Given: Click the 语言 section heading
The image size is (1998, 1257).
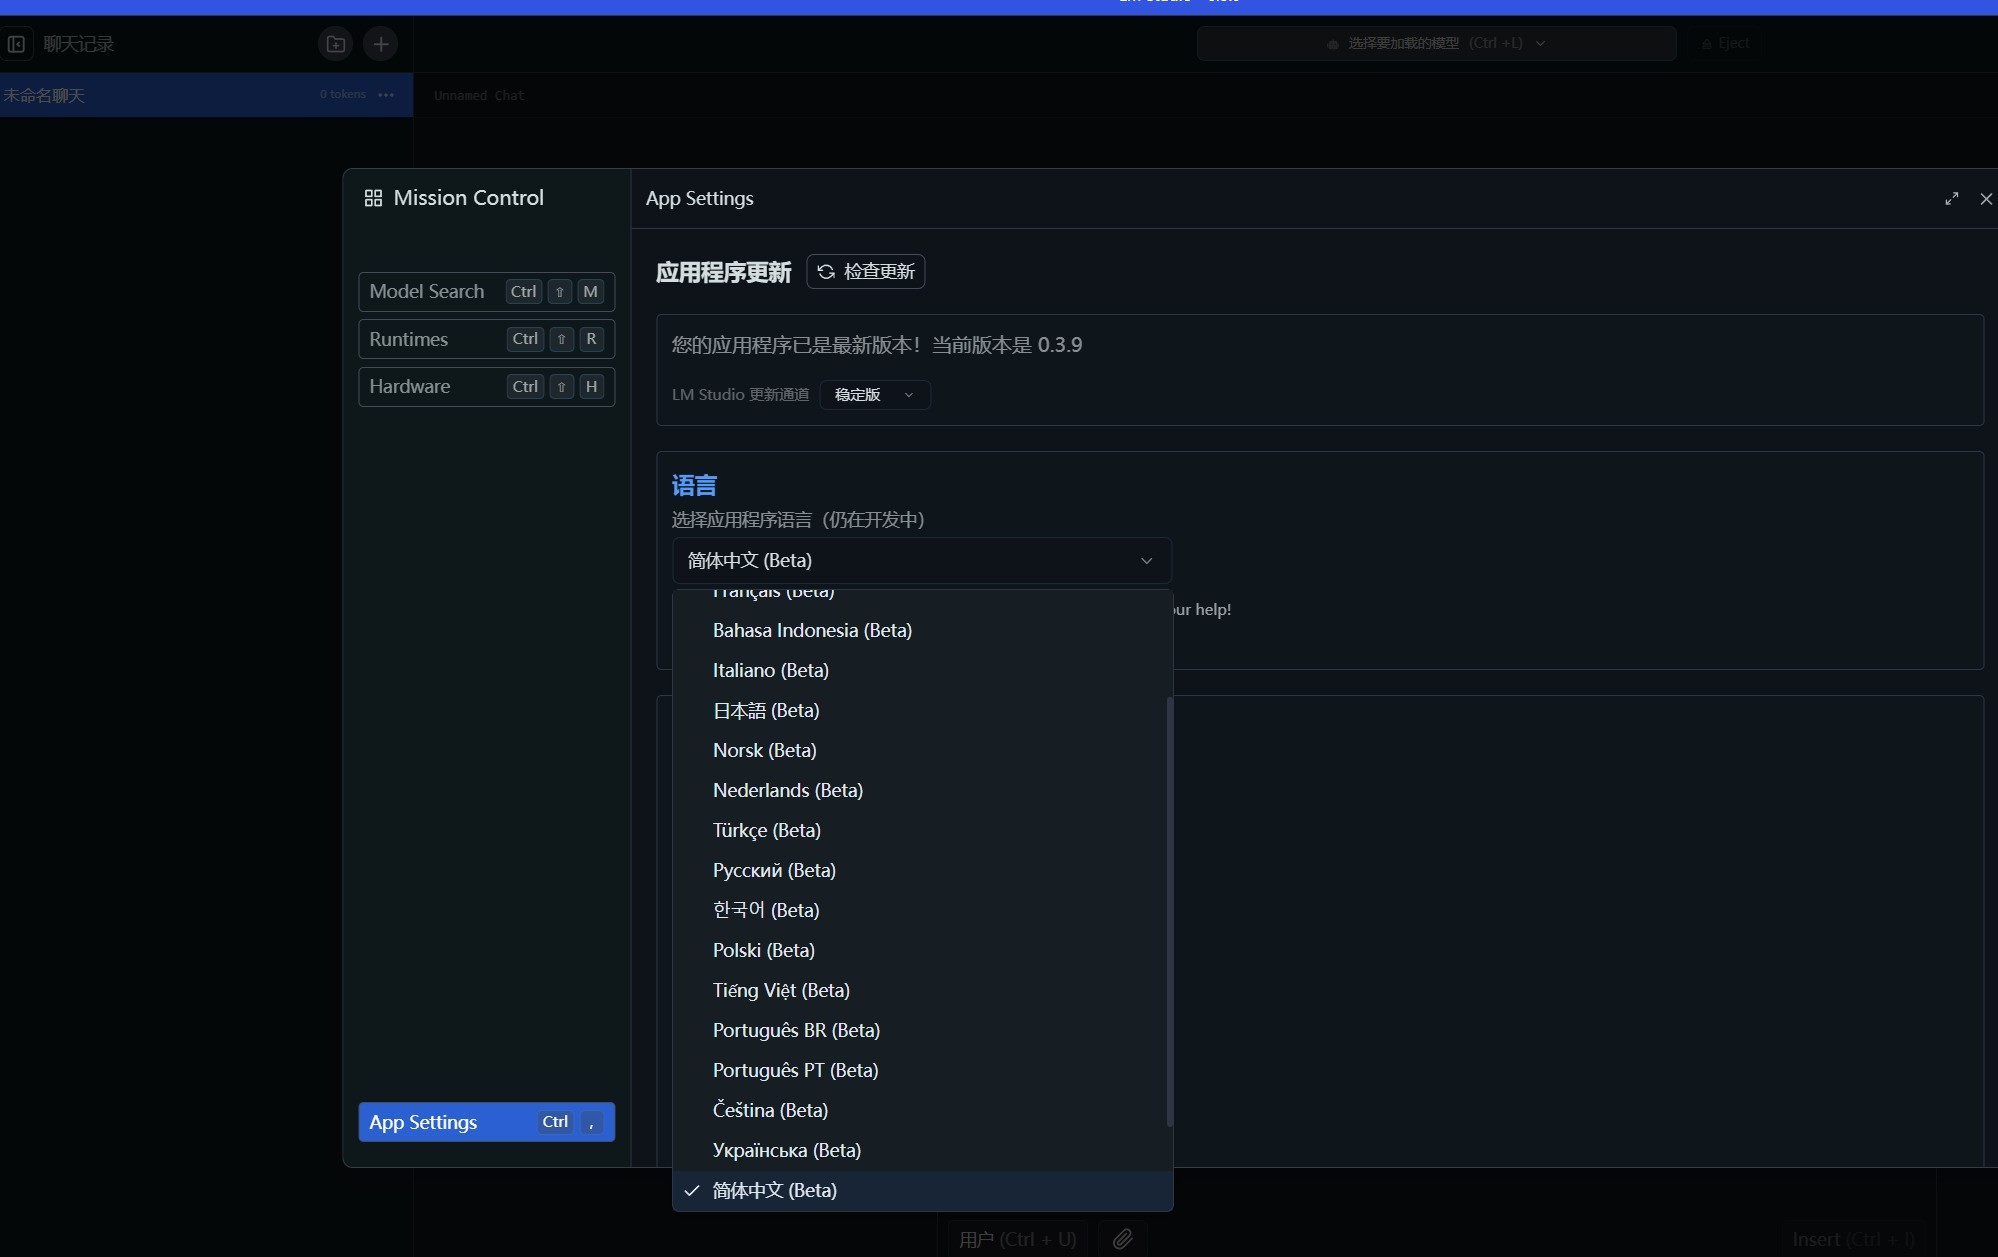Looking at the screenshot, I should [x=694, y=486].
